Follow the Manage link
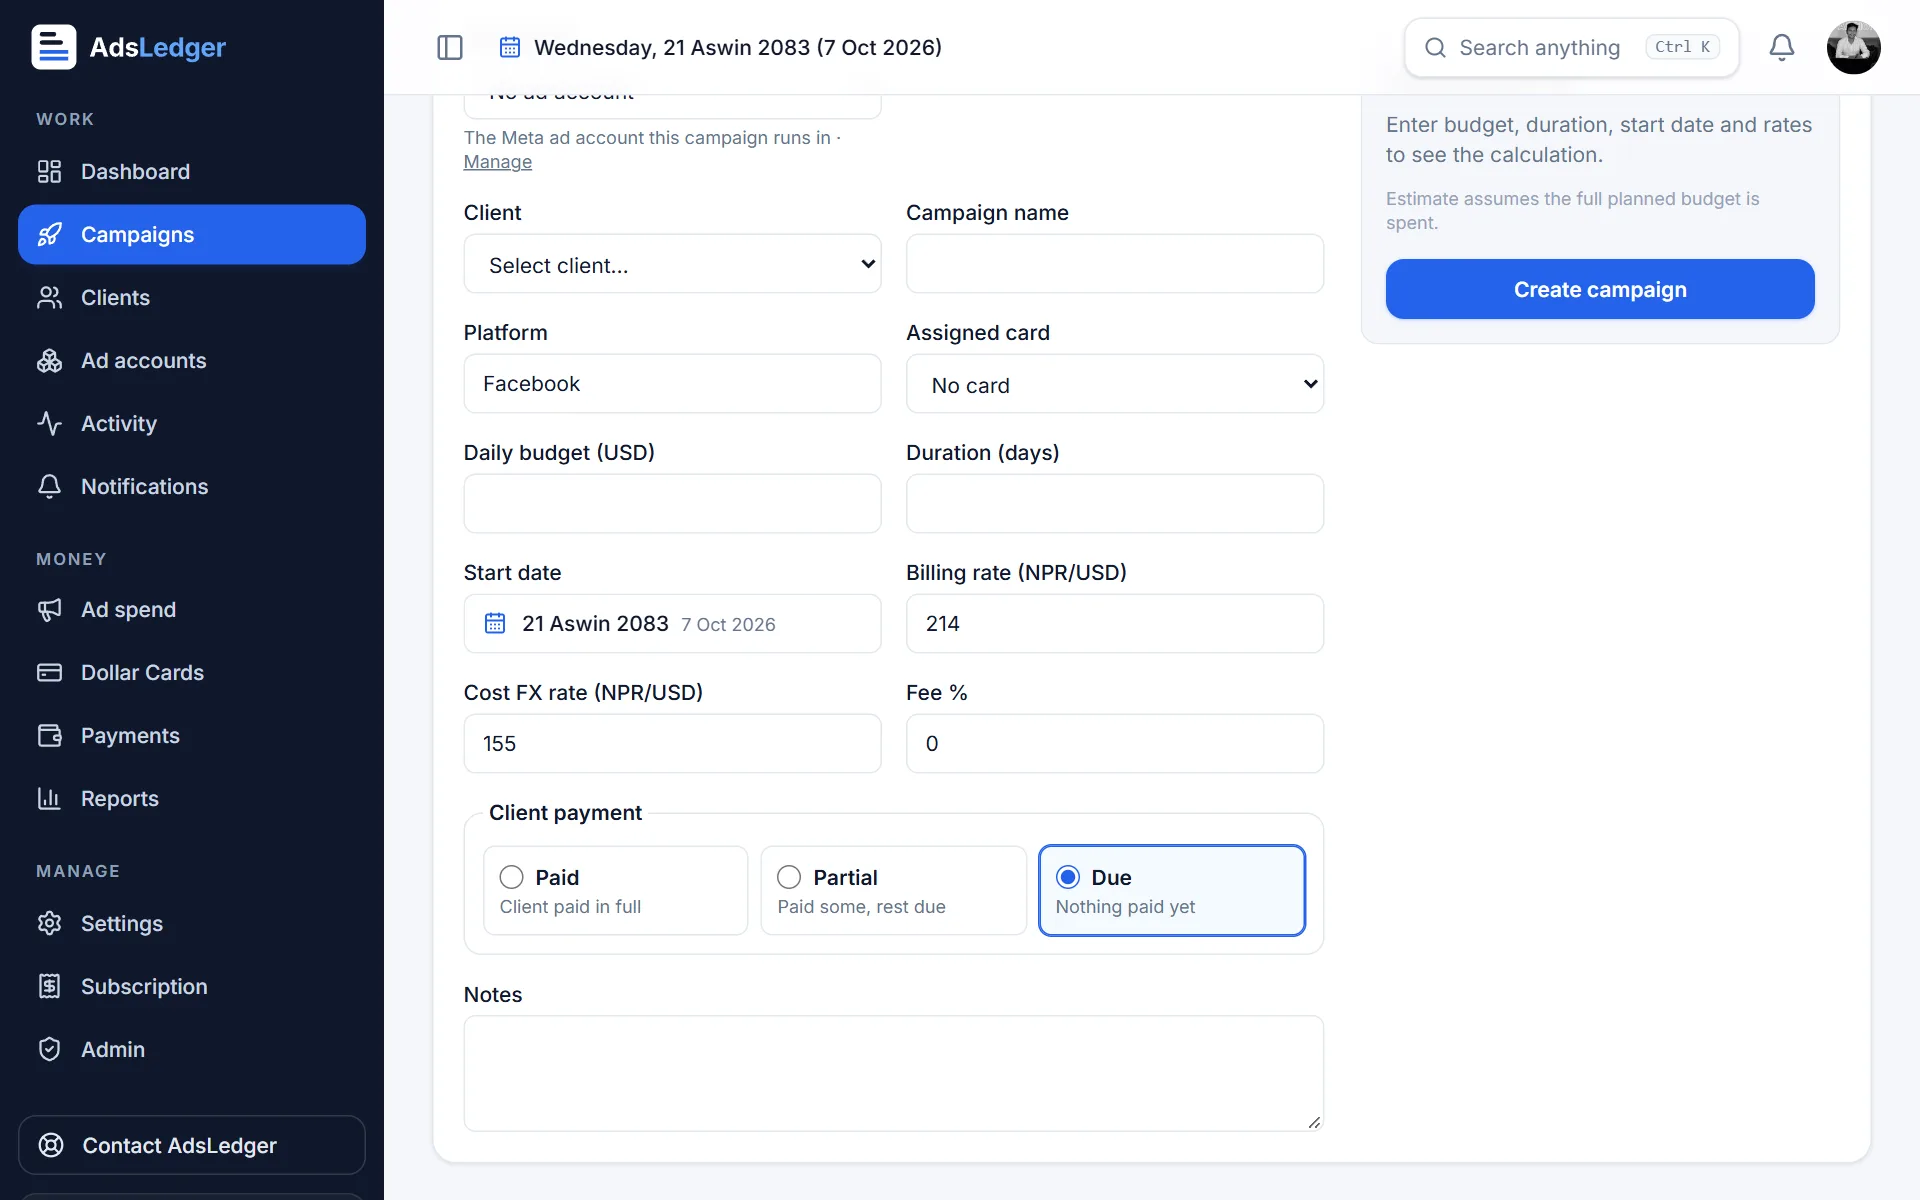Viewport: 1920px width, 1200px height. (x=497, y=162)
